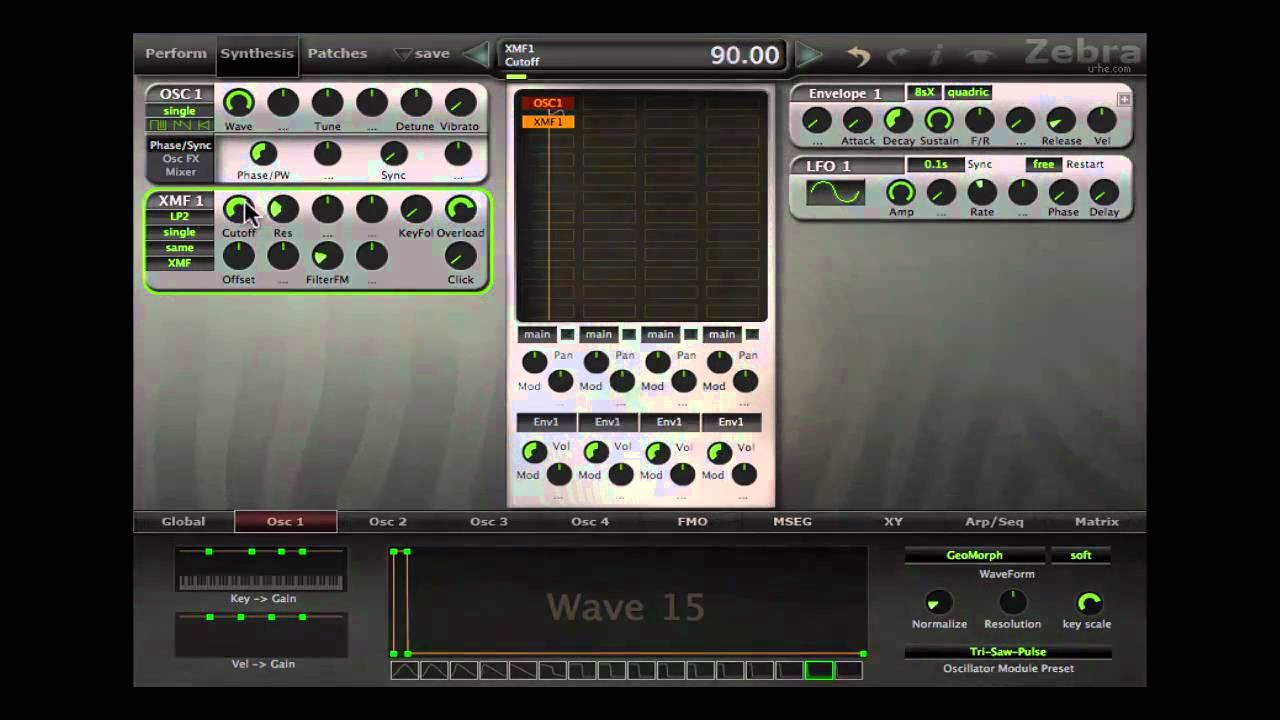The width and height of the screenshot is (1280, 720).
Task: Click the XMF 1 module header
Action: [181, 200]
